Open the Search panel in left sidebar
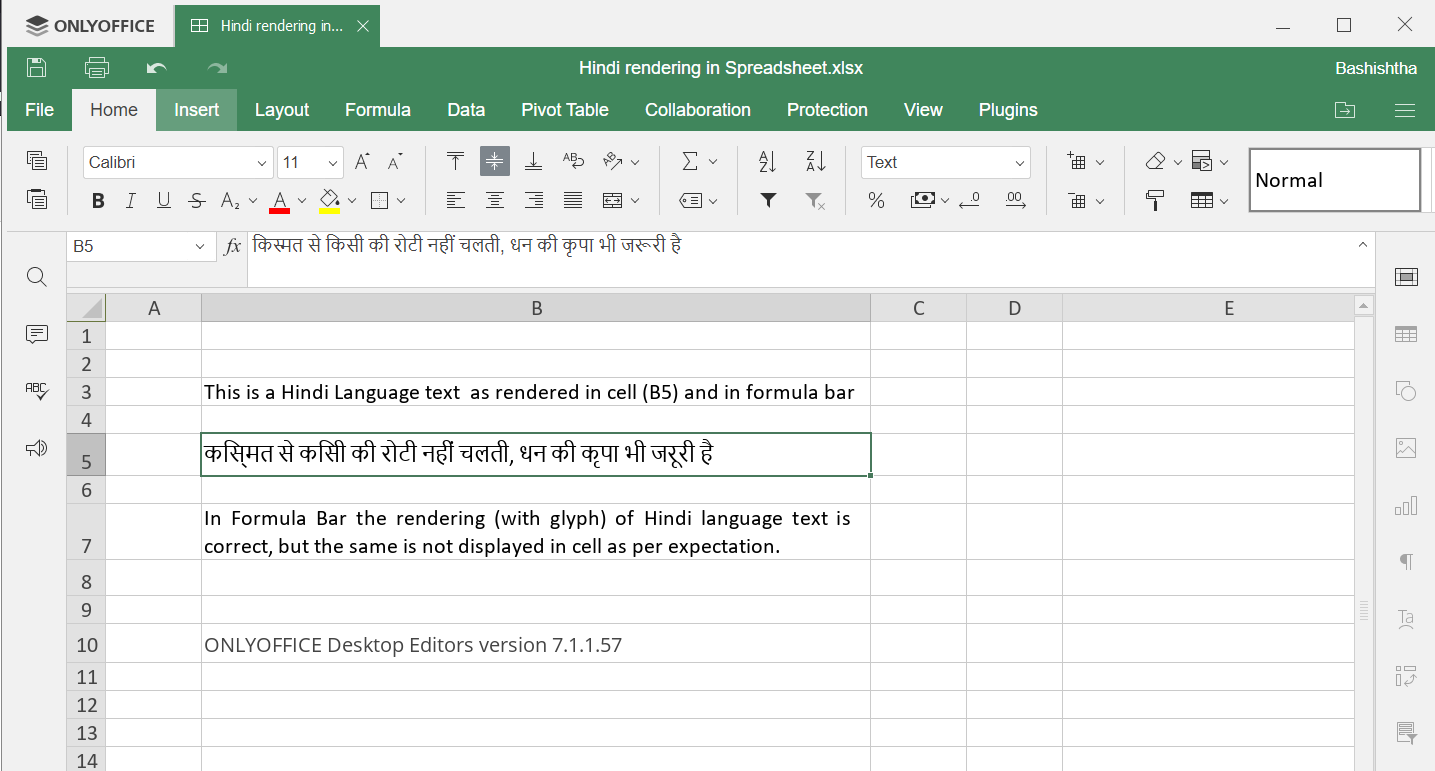1435x771 pixels. 37,277
